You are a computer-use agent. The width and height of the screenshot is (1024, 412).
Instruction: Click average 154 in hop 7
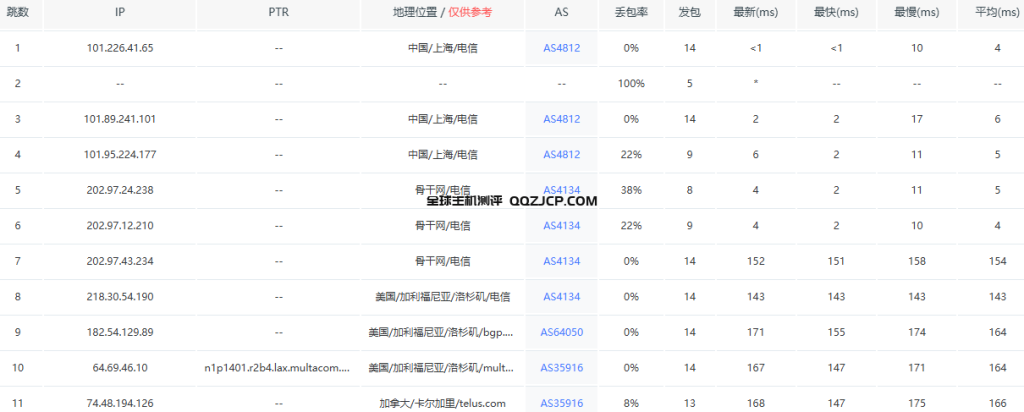coord(997,261)
